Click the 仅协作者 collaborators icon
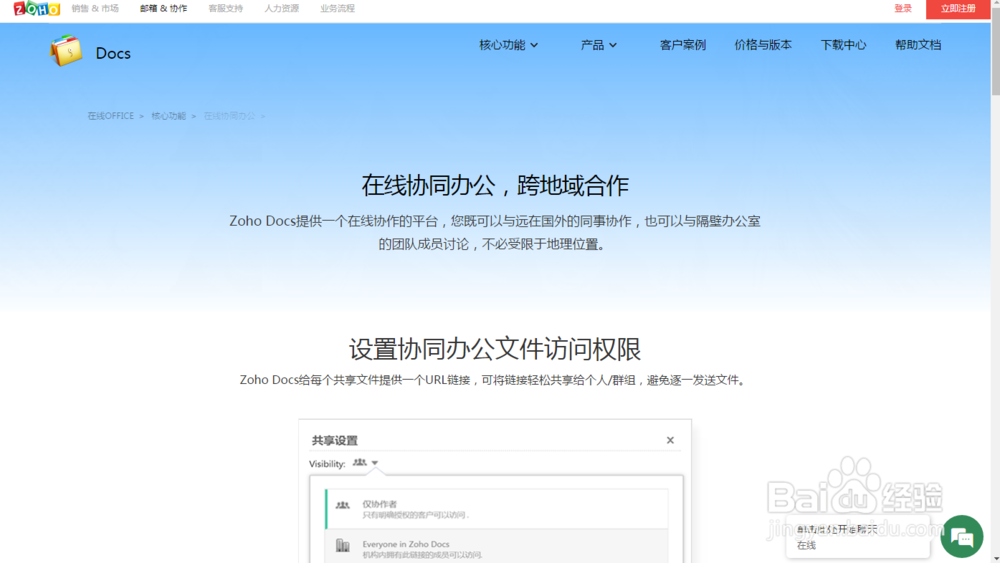The image size is (1000, 563). (343, 505)
